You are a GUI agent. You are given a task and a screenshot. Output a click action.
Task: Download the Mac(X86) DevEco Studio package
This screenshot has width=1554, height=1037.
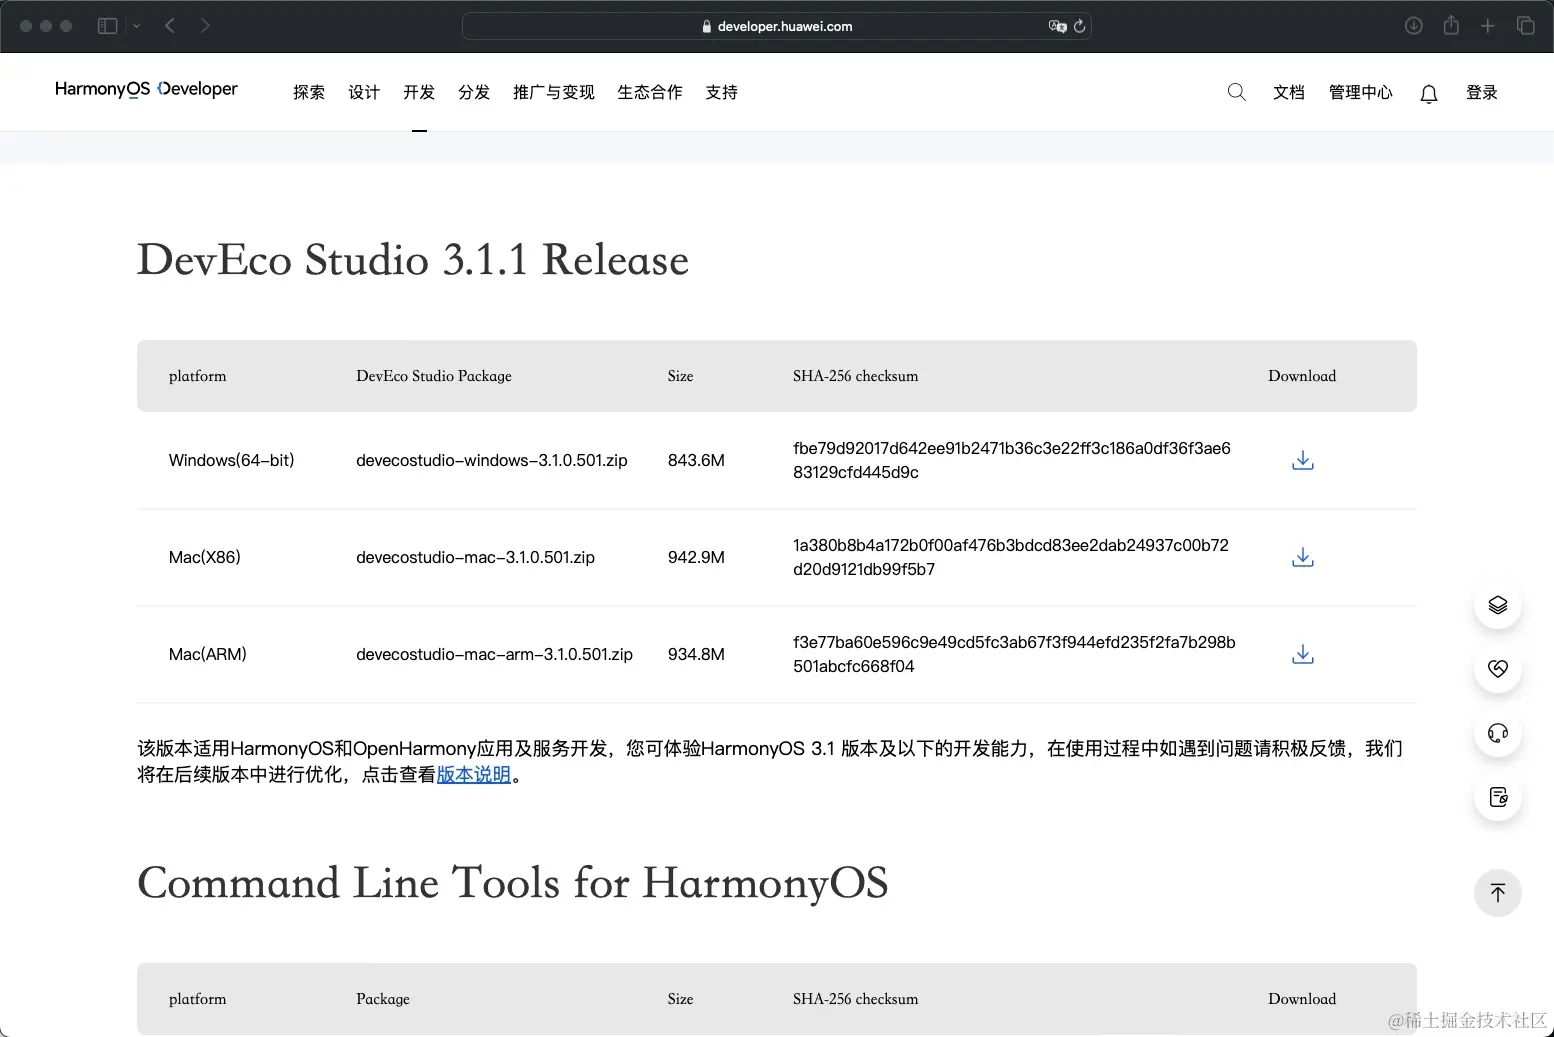[1302, 557]
